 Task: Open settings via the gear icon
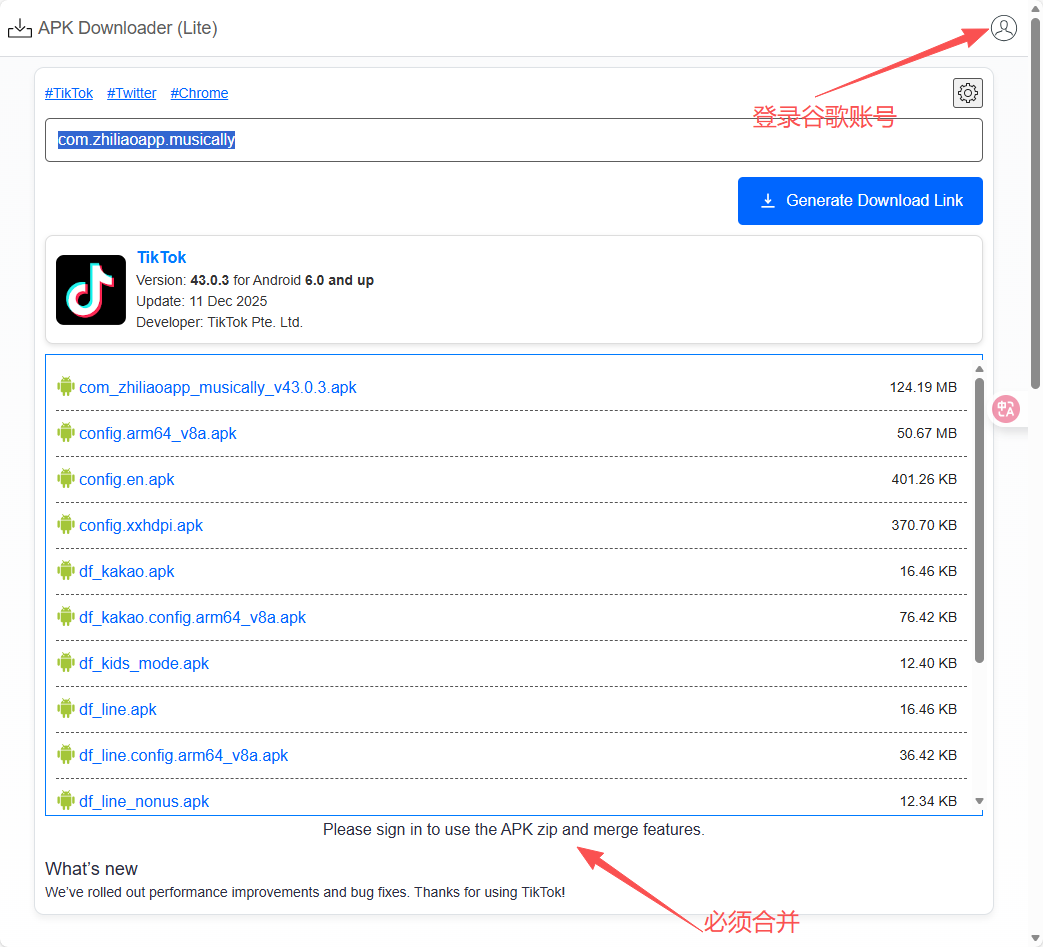tap(967, 93)
